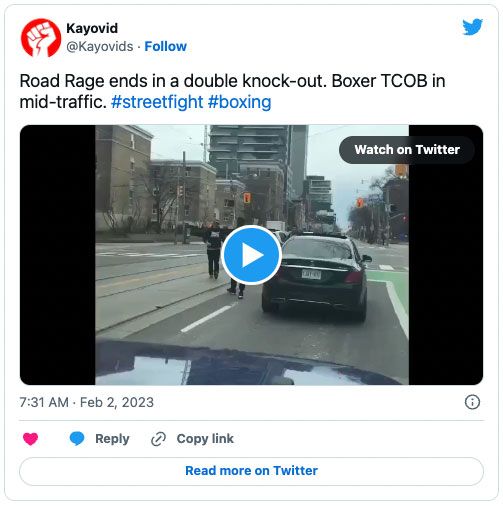This screenshot has width=503, height=506.
Task: Open the @Kayovids handle
Action: coord(100,46)
